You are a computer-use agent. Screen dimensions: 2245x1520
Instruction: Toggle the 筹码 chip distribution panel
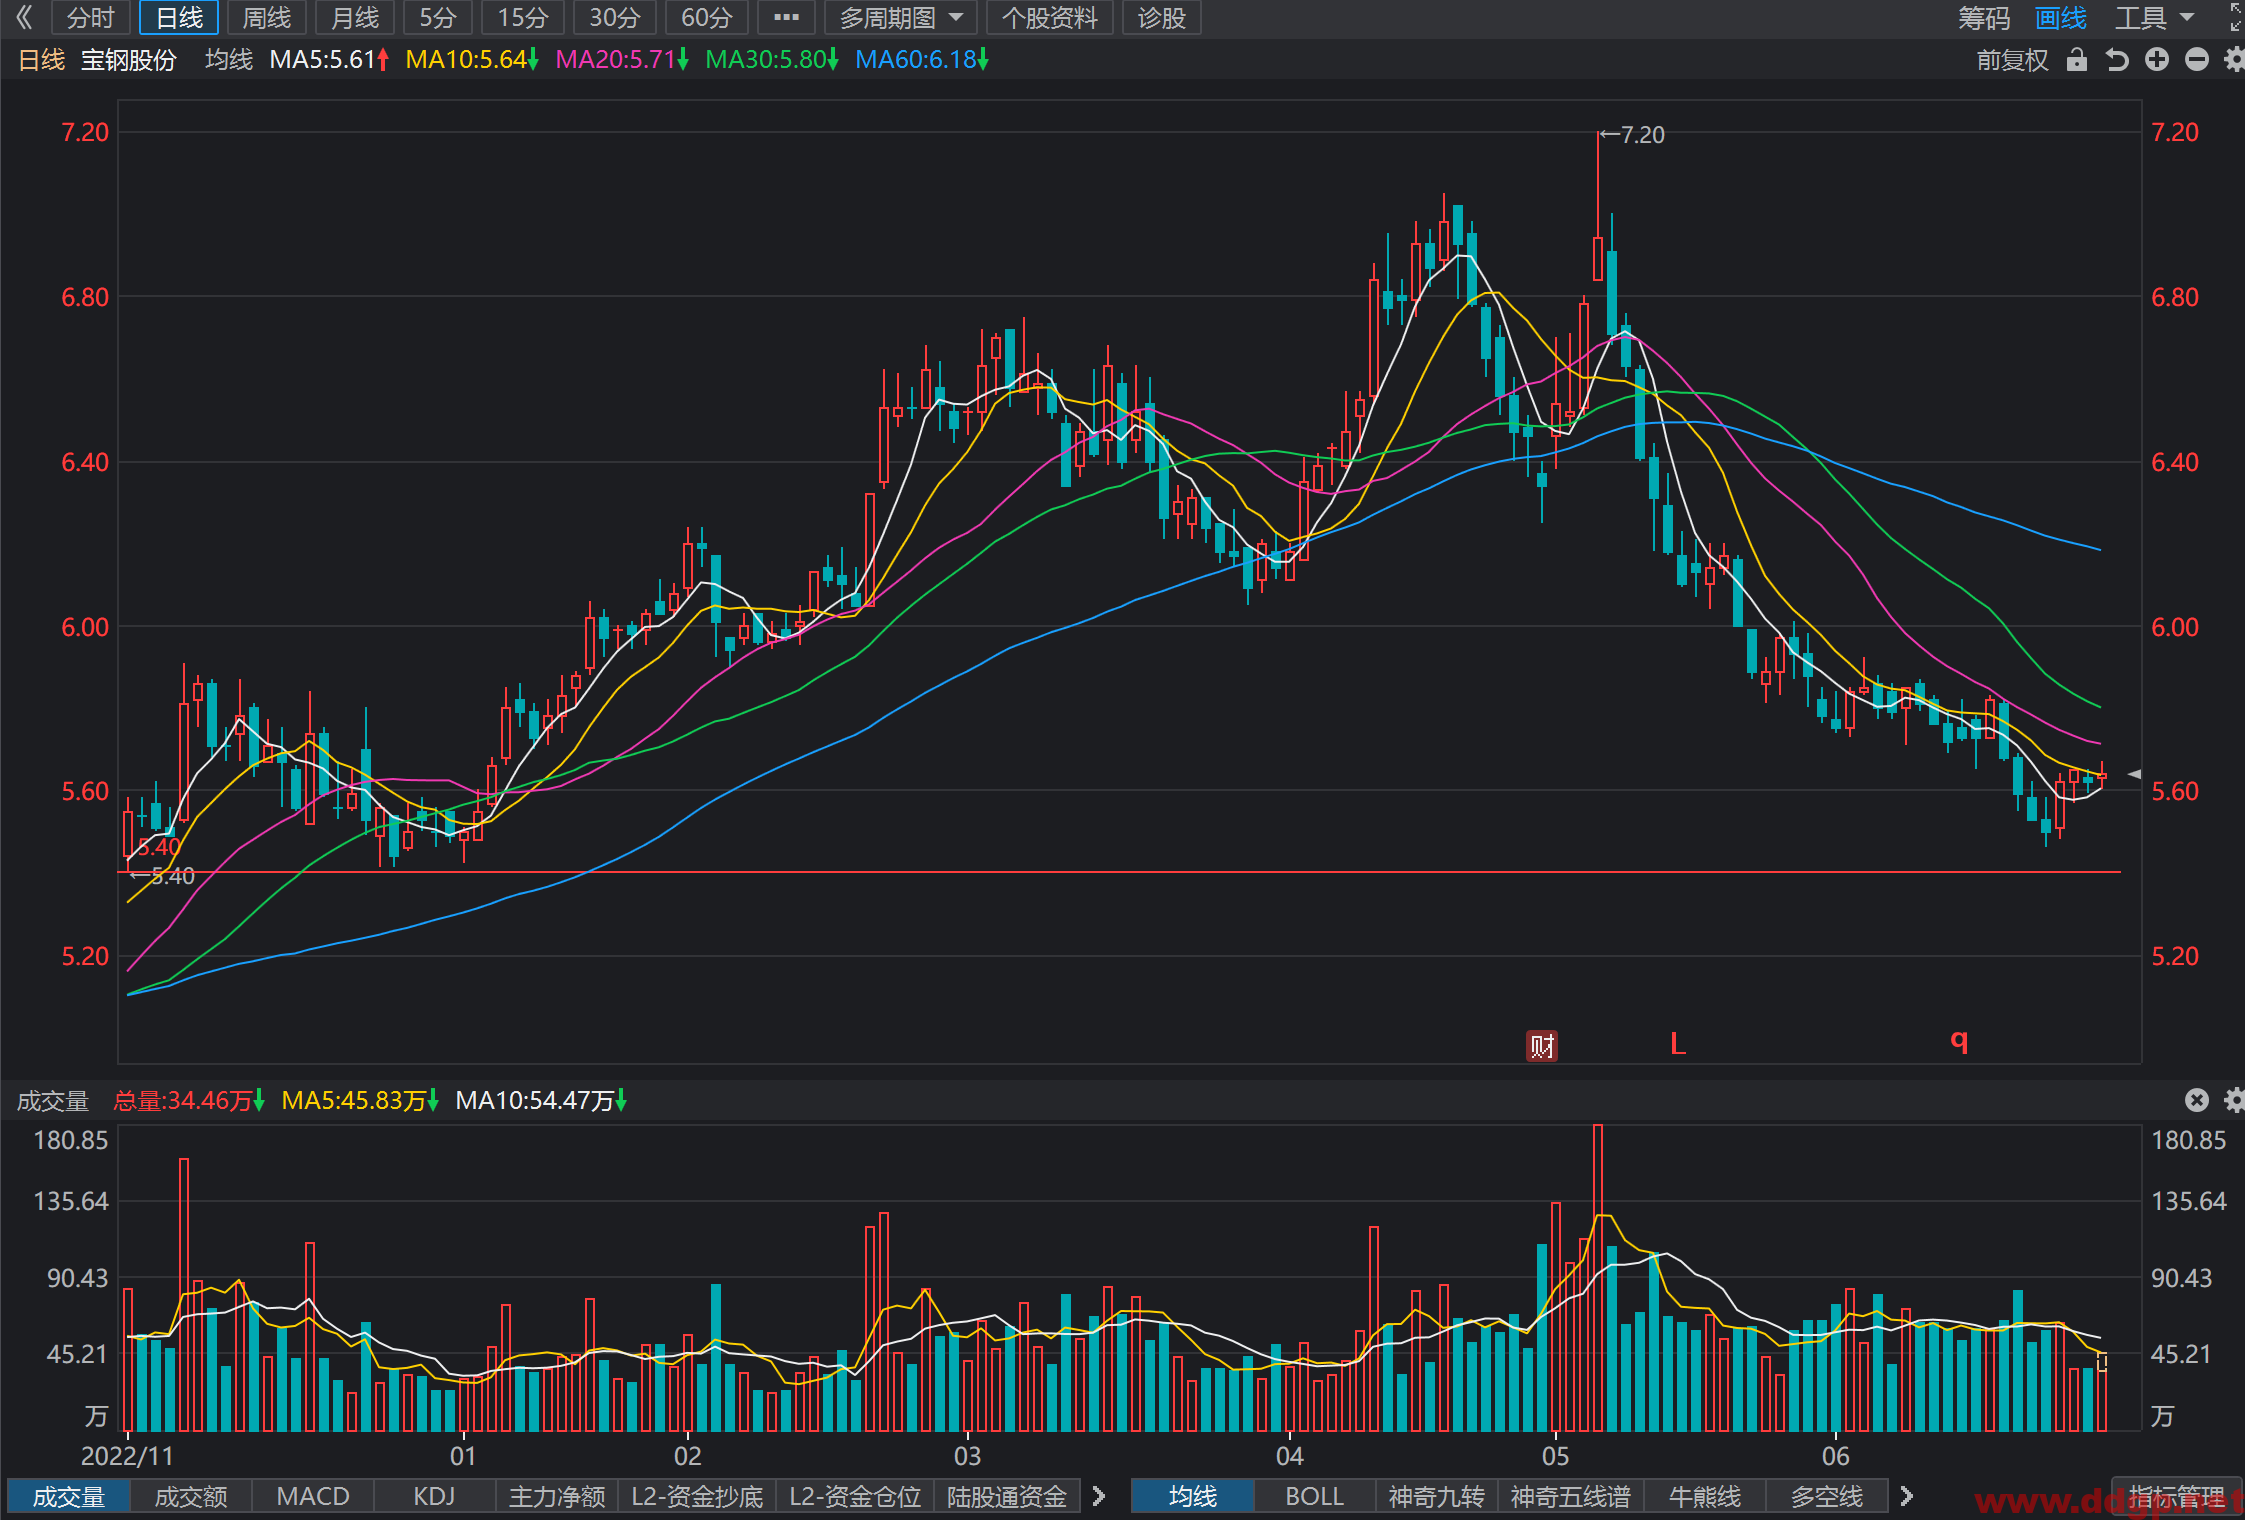pyautogui.click(x=1984, y=18)
